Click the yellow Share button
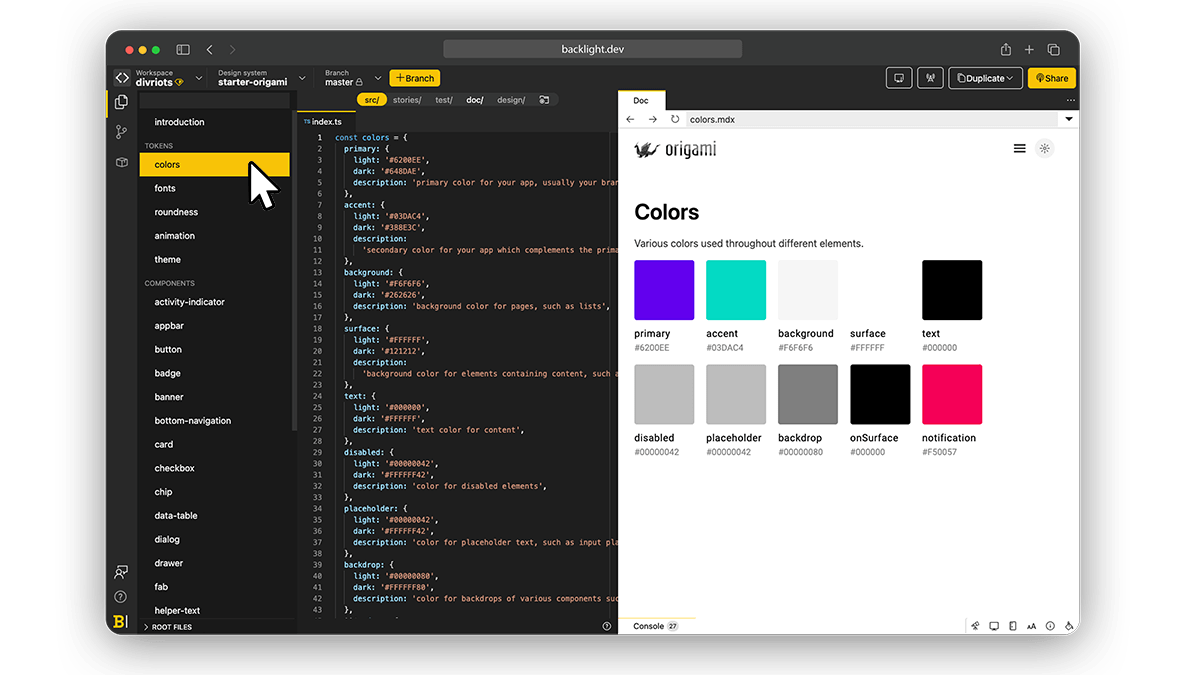Screen dimensions: 1200x675 1052,78
